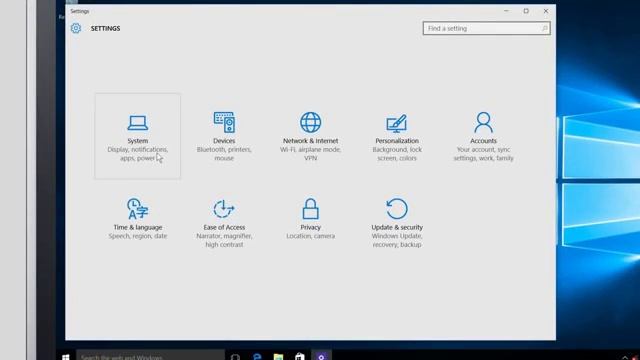The width and height of the screenshot is (640, 360).
Task: Click the taskbar Search the web and Windows box
Action: [x=150, y=356]
